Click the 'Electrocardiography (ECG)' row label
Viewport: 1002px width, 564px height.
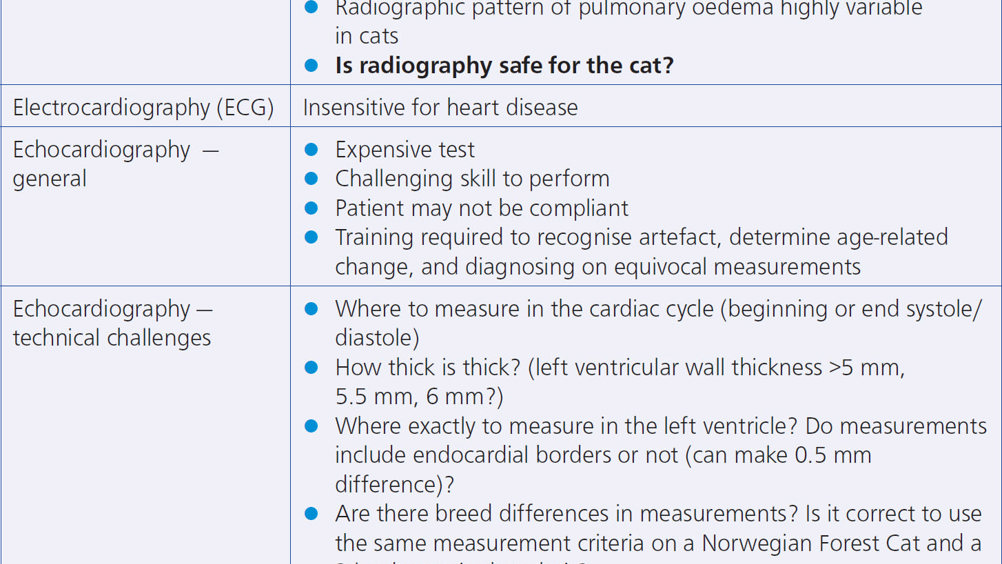click(x=143, y=107)
